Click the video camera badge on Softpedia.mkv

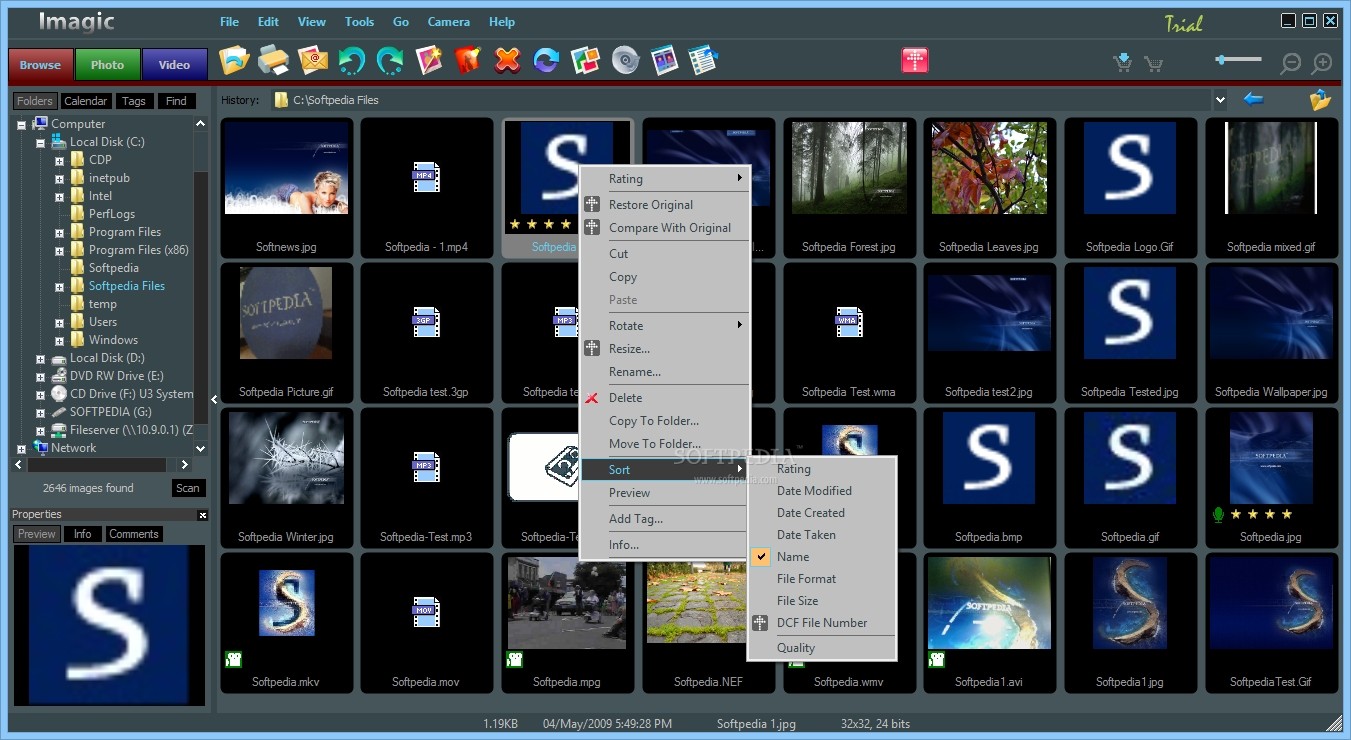pyautogui.click(x=233, y=659)
